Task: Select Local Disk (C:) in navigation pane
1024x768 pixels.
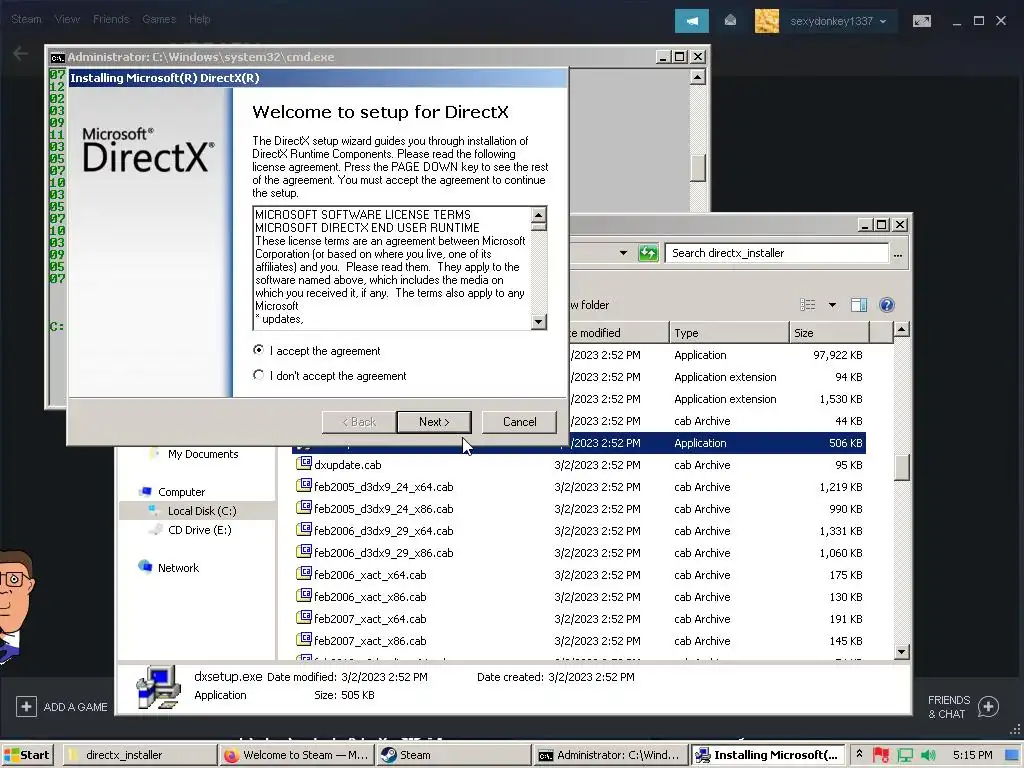Action: tap(202, 511)
